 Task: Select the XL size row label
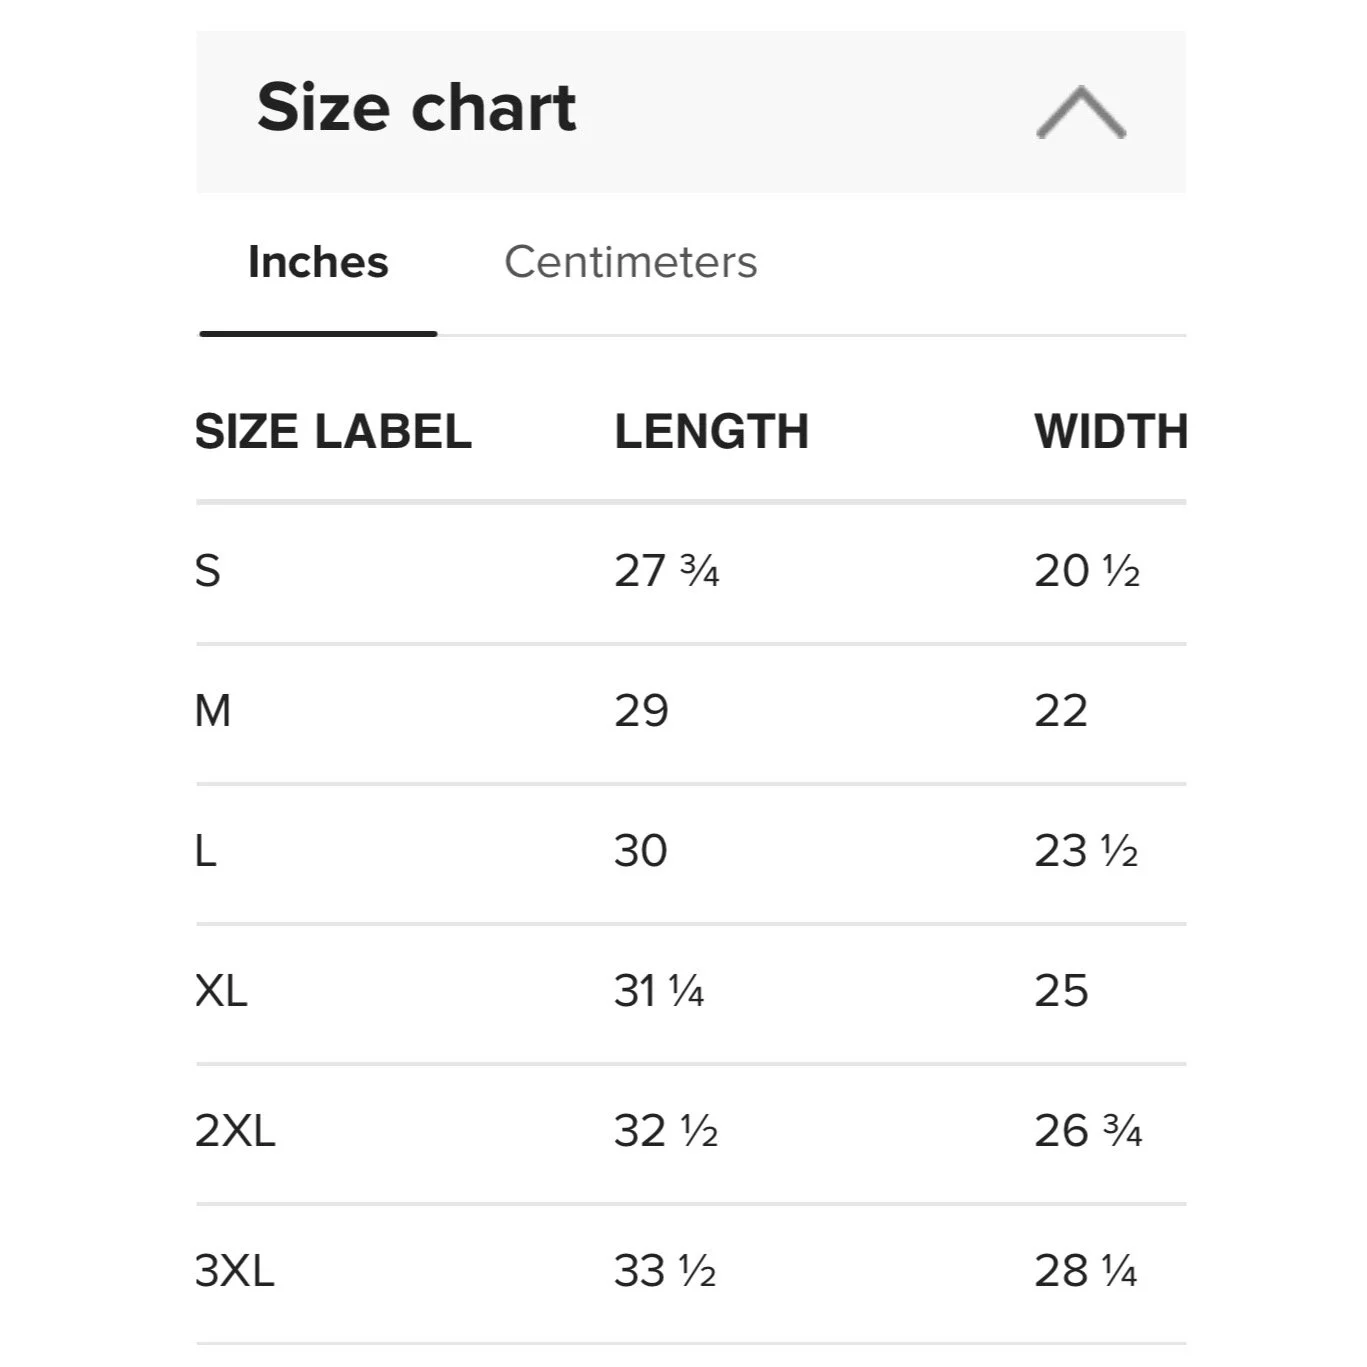tap(221, 992)
